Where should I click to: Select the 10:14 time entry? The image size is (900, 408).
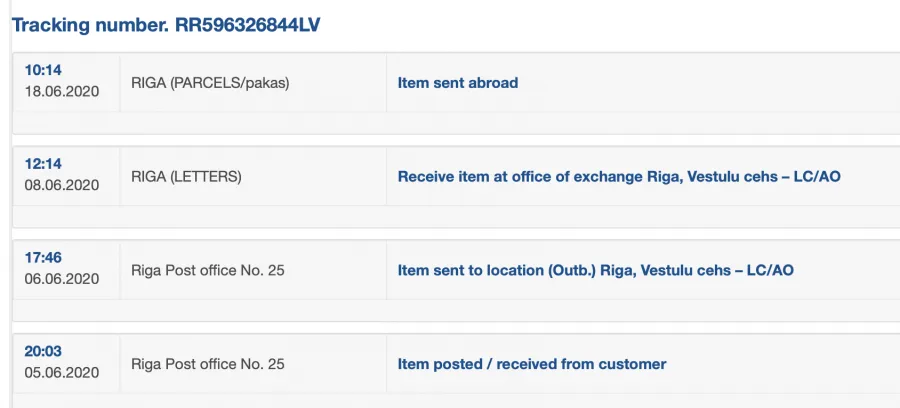click(42, 70)
